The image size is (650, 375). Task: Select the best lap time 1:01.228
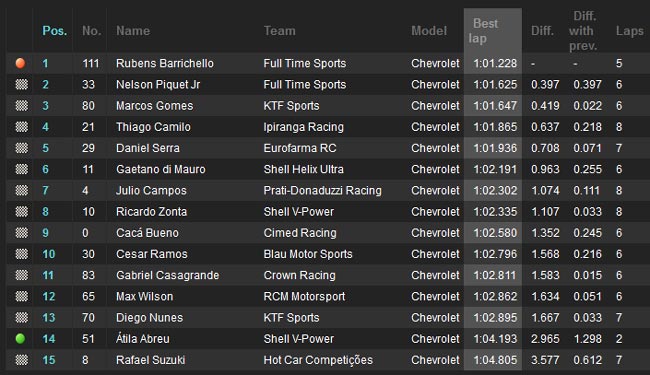[x=495, y=63]
